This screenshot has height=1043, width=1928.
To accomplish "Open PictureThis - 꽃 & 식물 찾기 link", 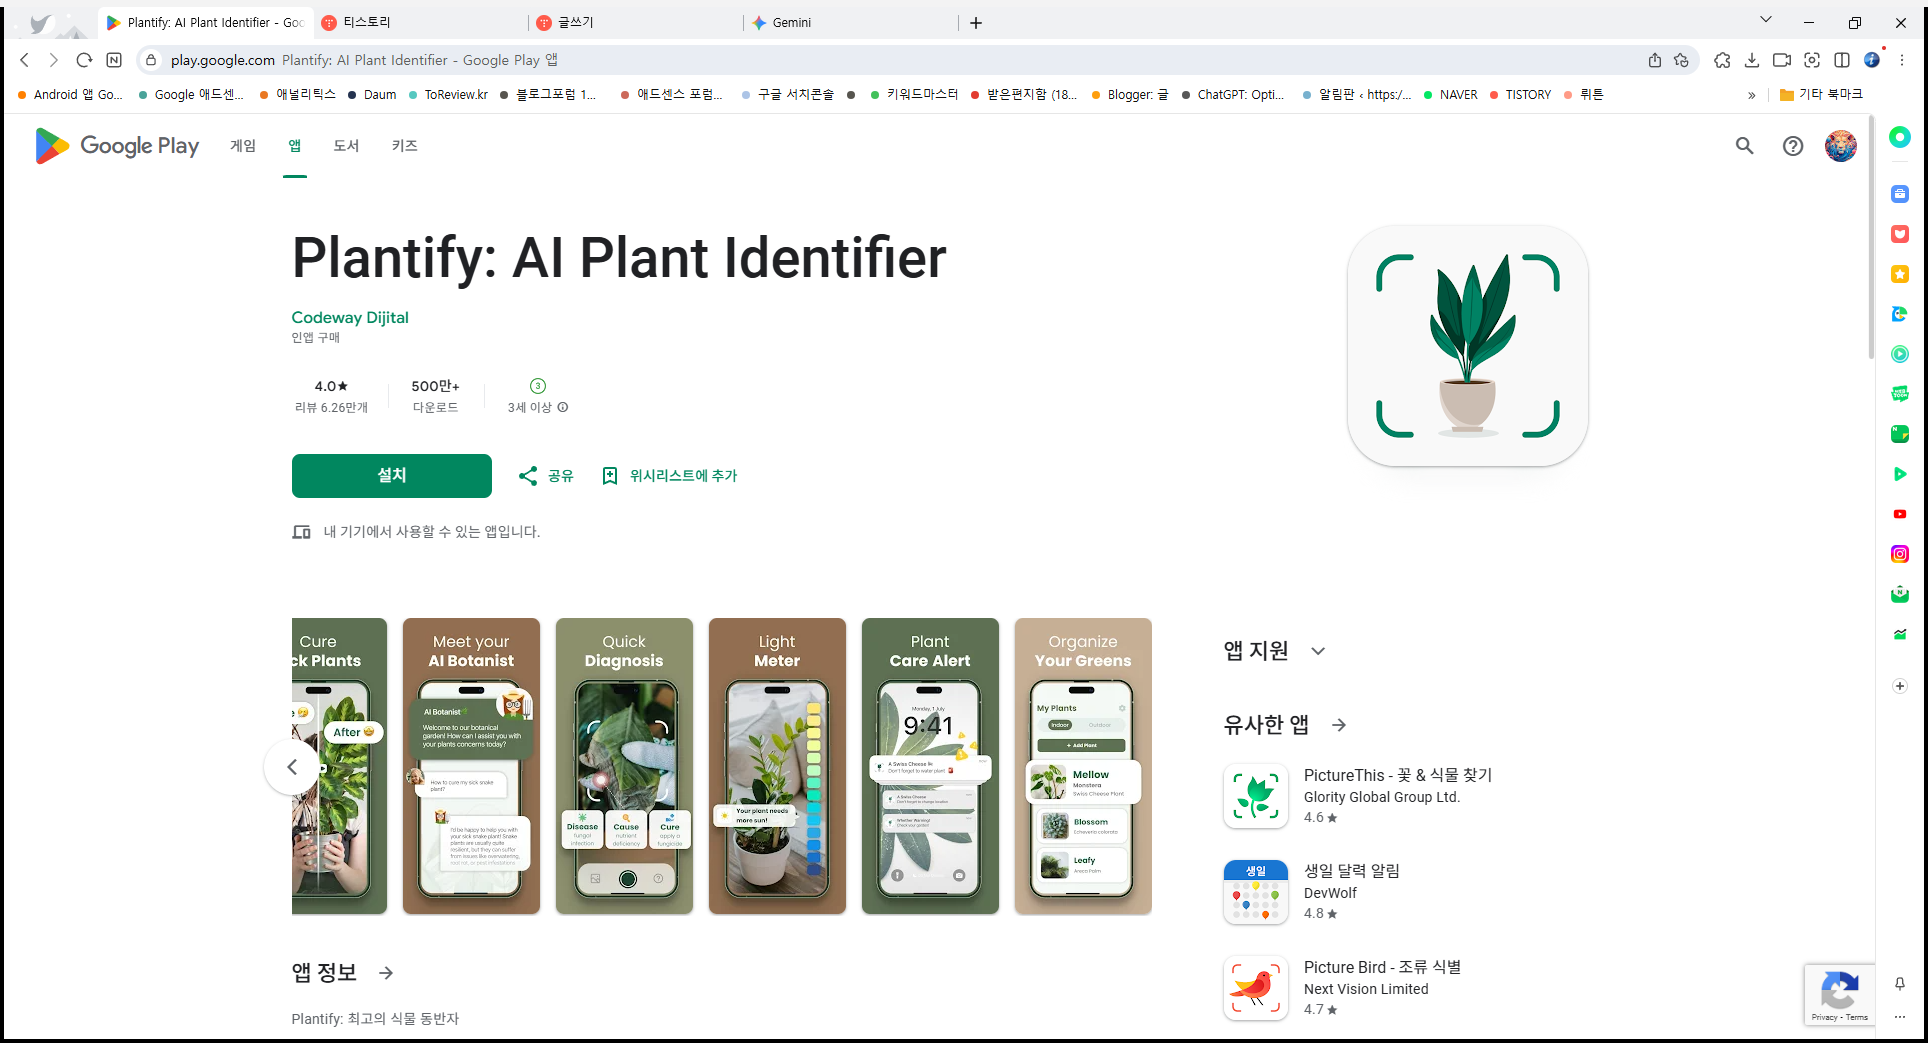I will tap(1397, 775).
